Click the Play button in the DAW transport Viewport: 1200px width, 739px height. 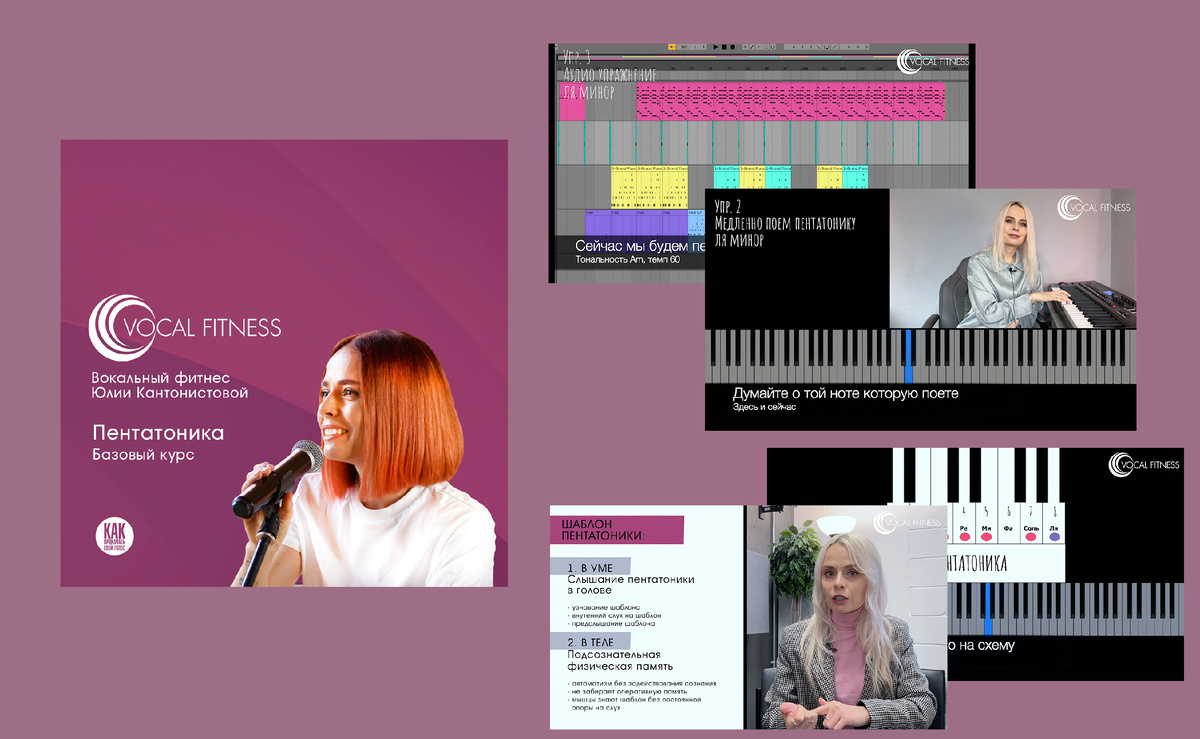click(x=716, y=47)
